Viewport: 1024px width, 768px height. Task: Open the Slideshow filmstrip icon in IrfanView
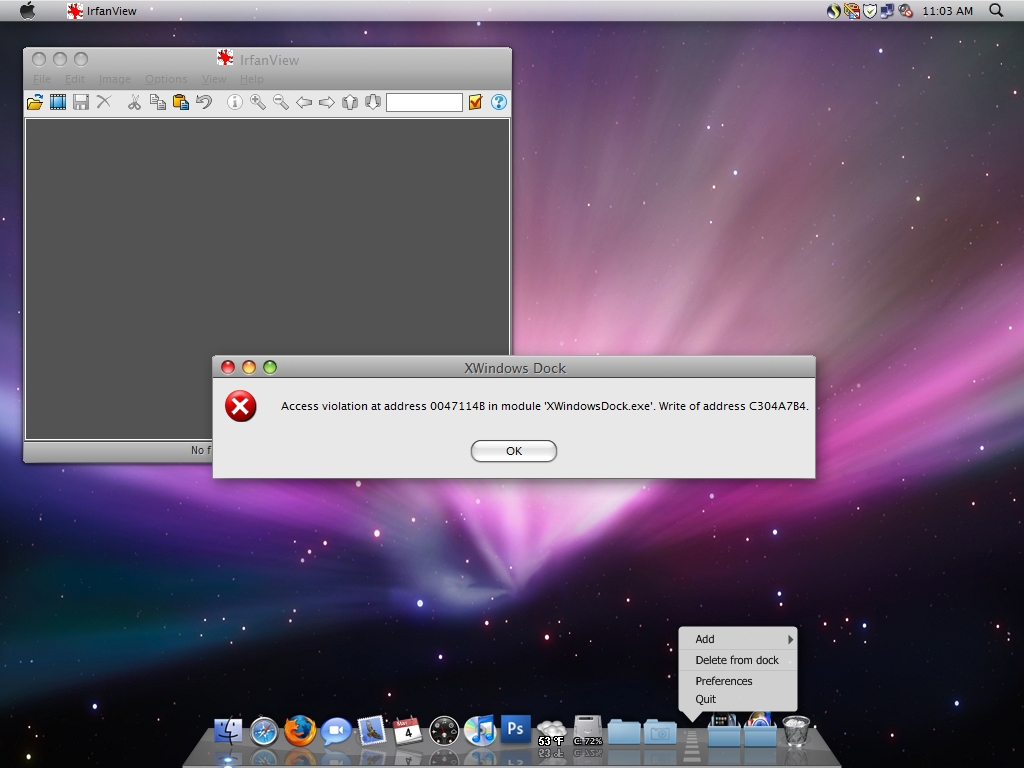click(x=58, y=102)
